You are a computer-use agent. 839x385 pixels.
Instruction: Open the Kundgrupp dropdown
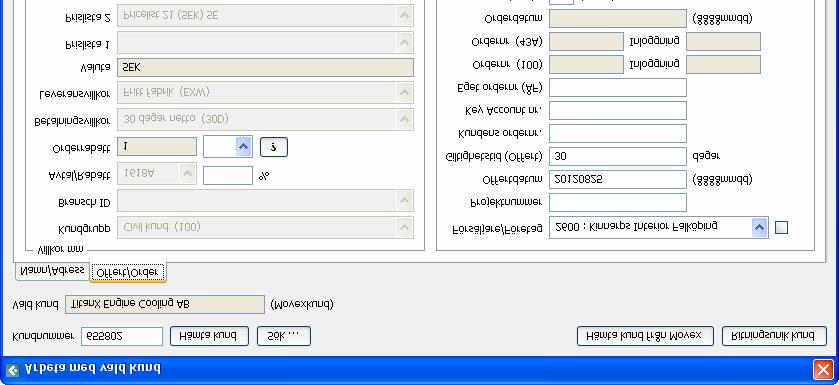pyautogui.click(x=265, y=228)
